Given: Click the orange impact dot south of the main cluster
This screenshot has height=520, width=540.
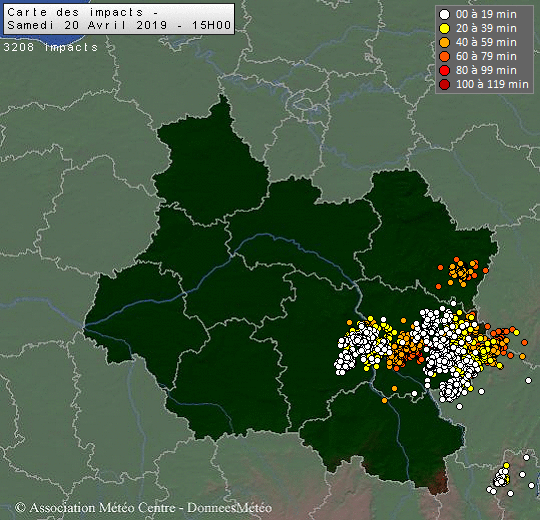Looking at the screenshot, I should pyautogui.click(x=384, y=400).
